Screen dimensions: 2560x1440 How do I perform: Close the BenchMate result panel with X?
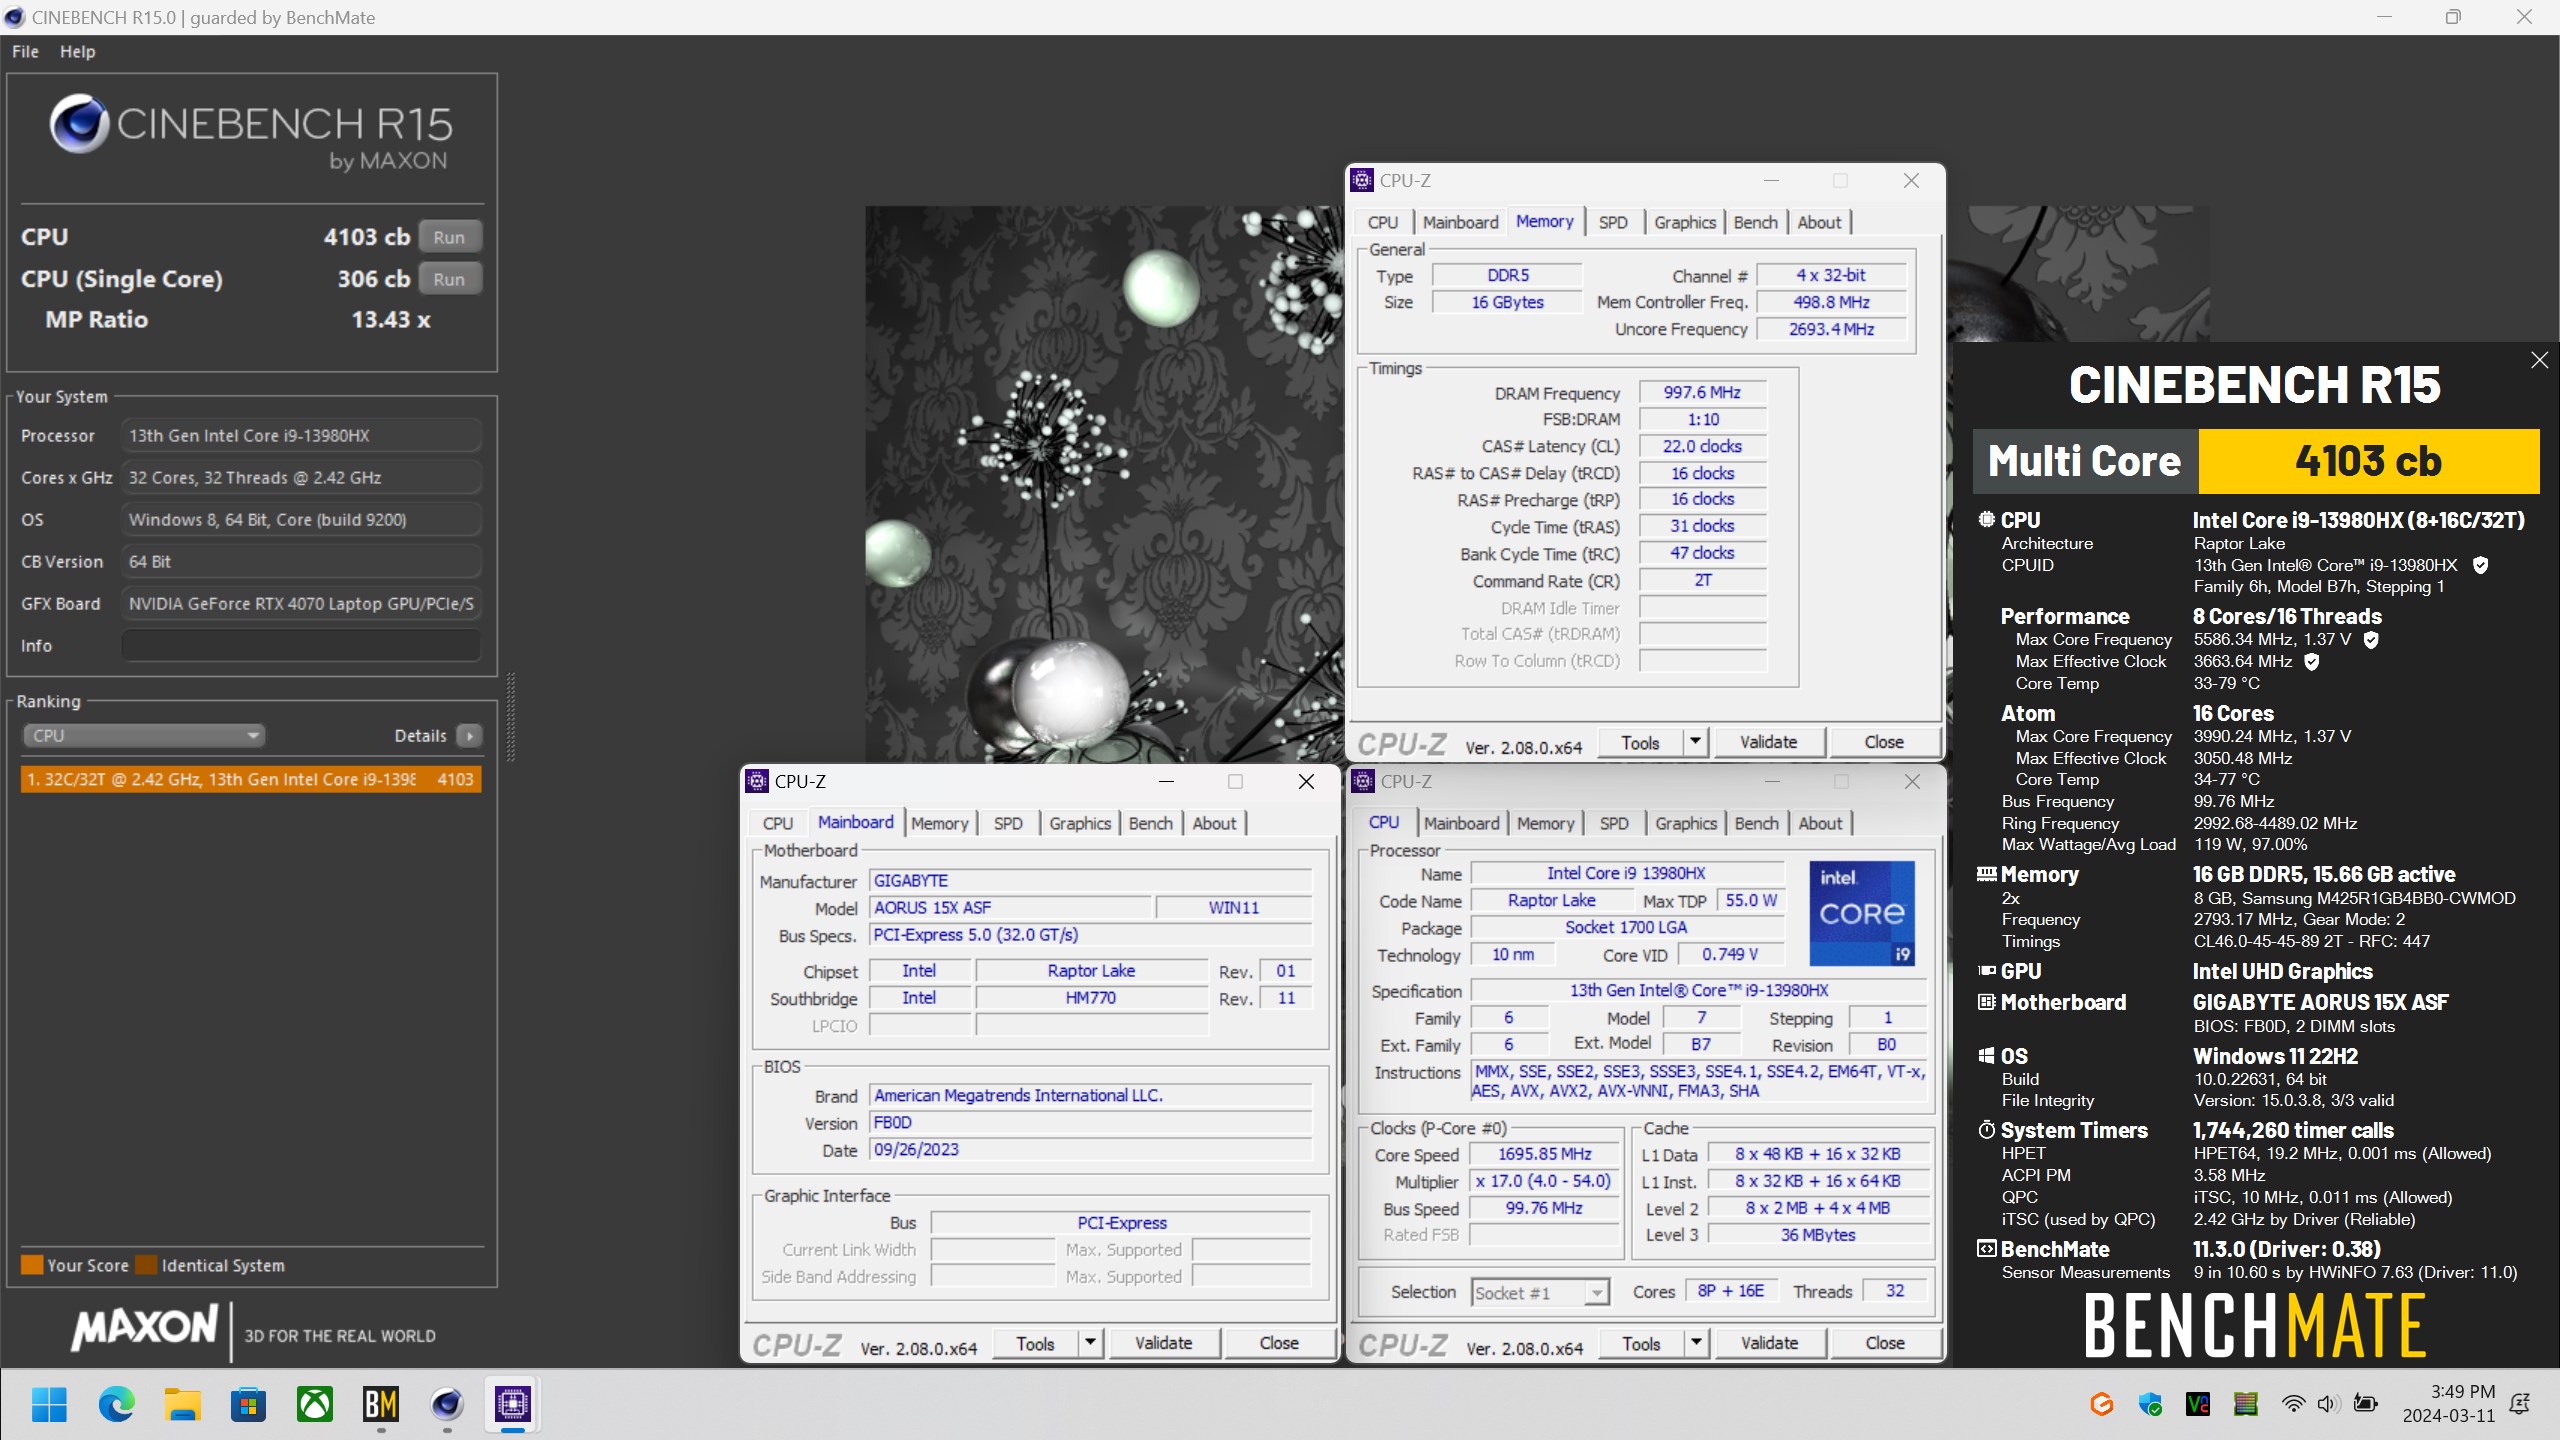pos(2539,360)
